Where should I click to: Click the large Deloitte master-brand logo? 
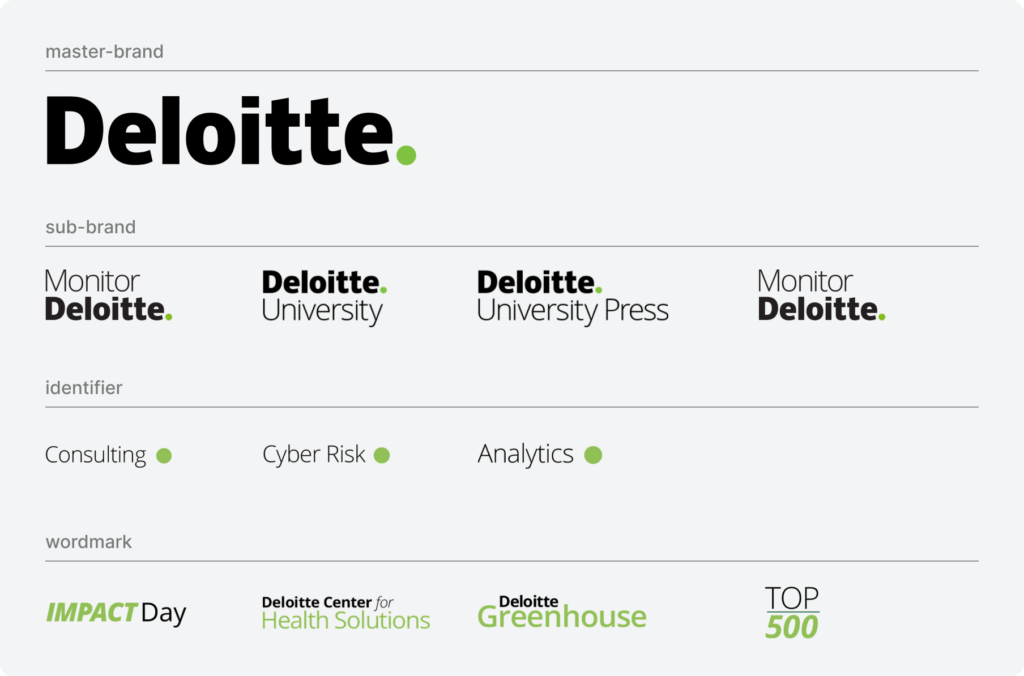coord(231,130)
